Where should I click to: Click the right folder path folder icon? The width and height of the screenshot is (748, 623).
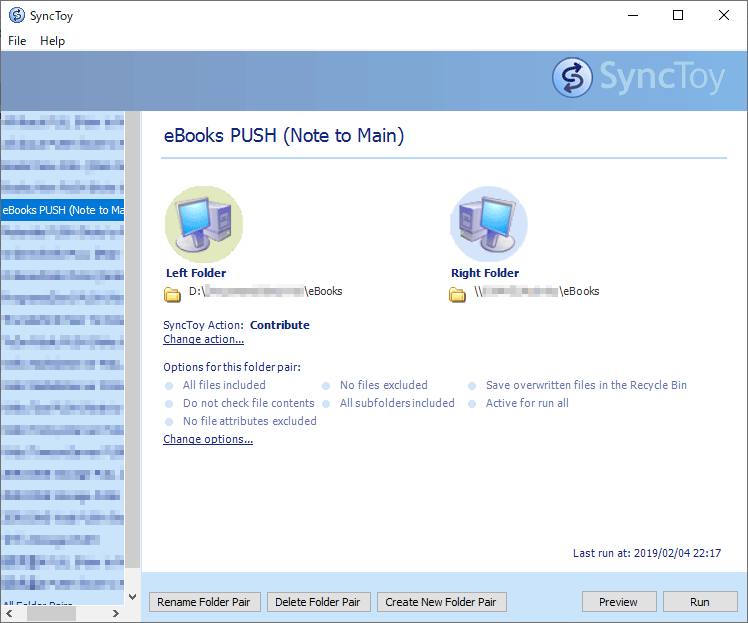tap(457, 294)
